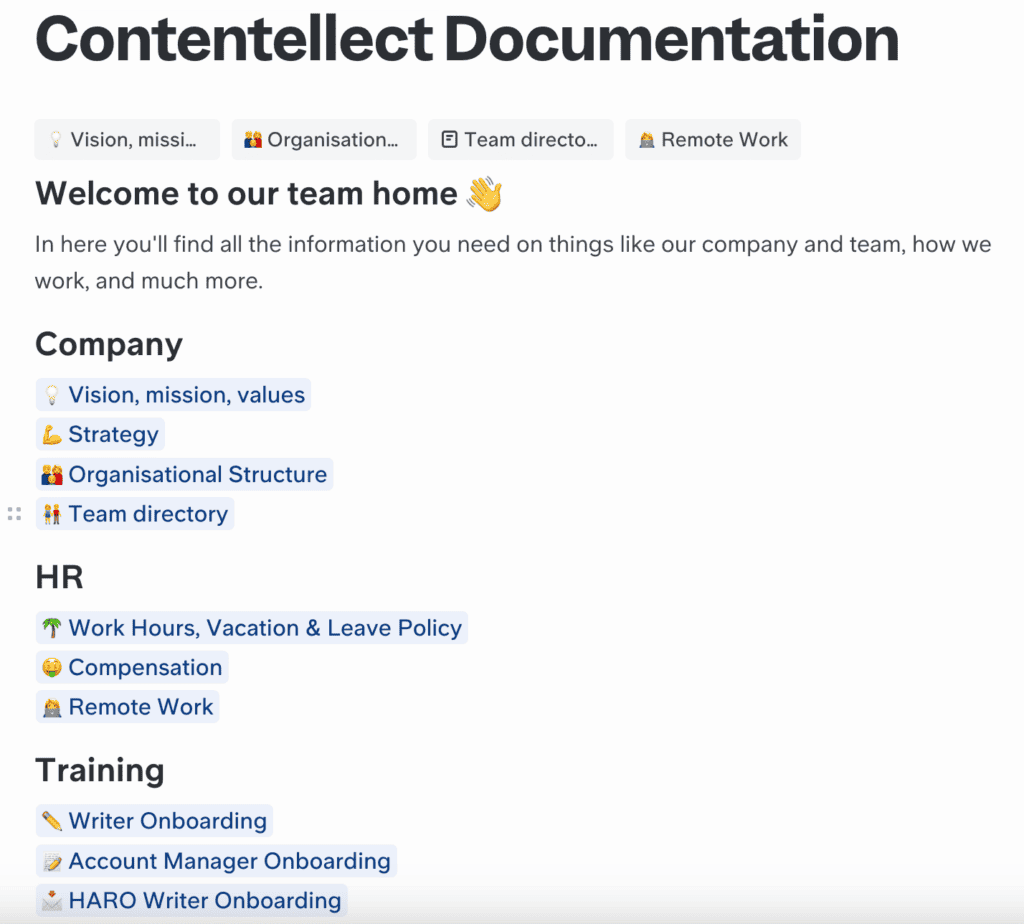The image size is (1024, 924).
Task: Open the Compensation page under HR
Action: pyautogui.click(x=145, y=667)
